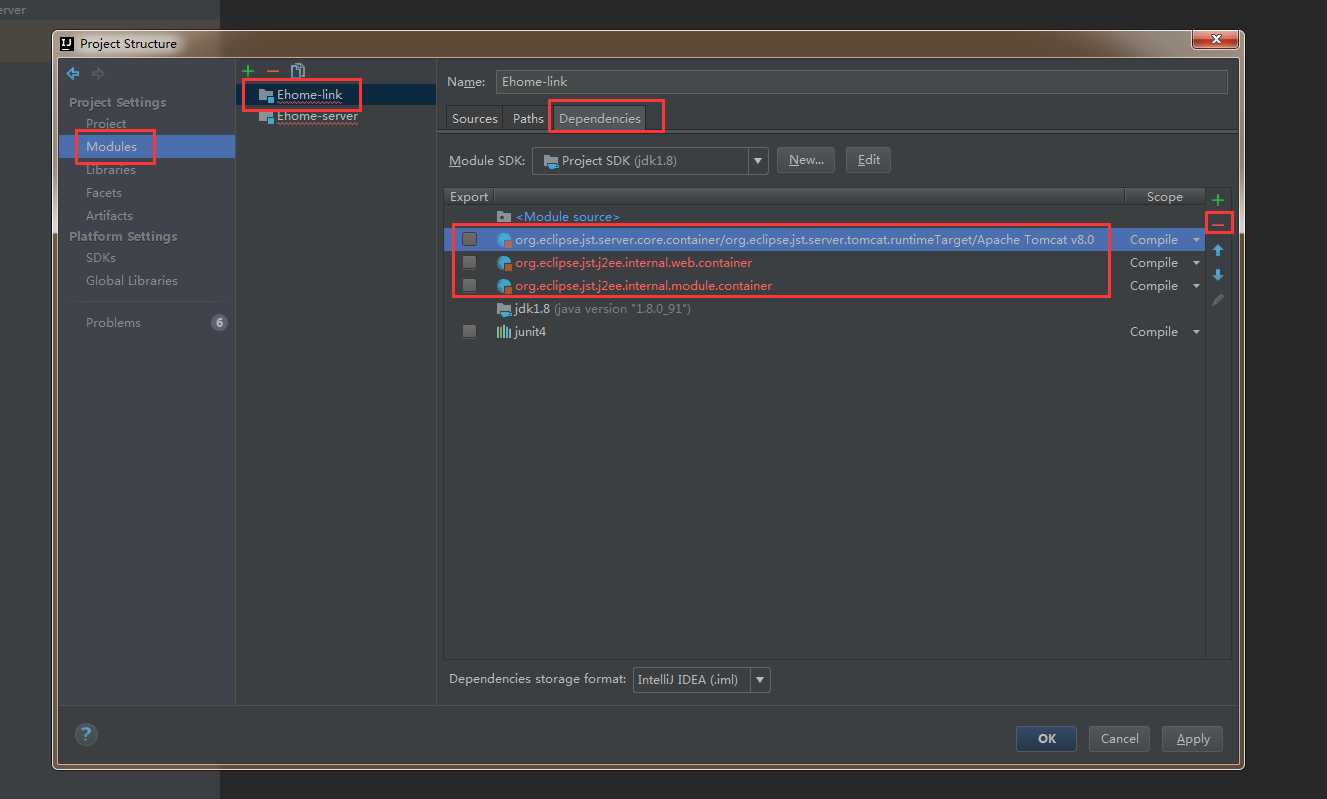Open Global Libraries settings
The image size is (1327, 799).
point(132,281)
